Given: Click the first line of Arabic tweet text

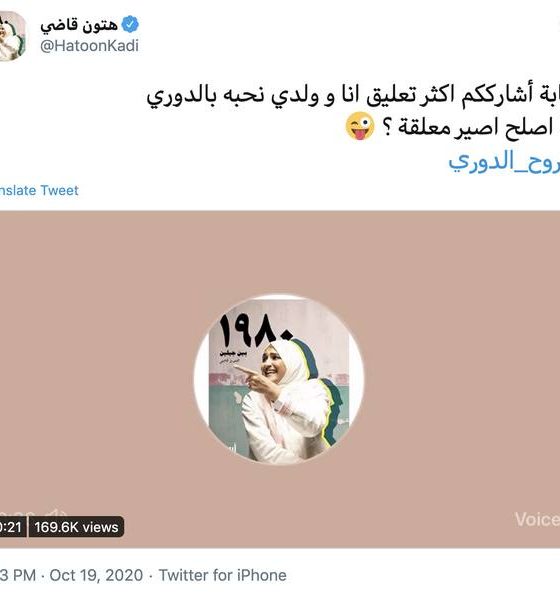Looking at the screenshot, I should 353,96.
